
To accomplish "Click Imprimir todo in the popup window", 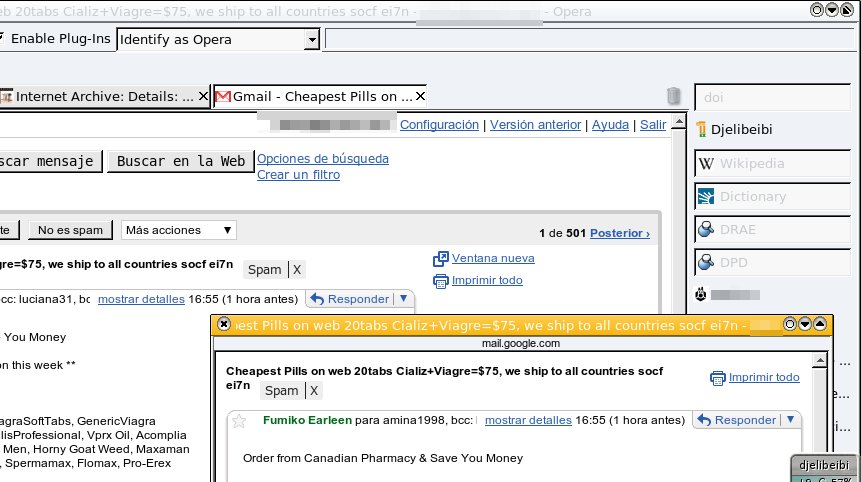I will 764,377.
